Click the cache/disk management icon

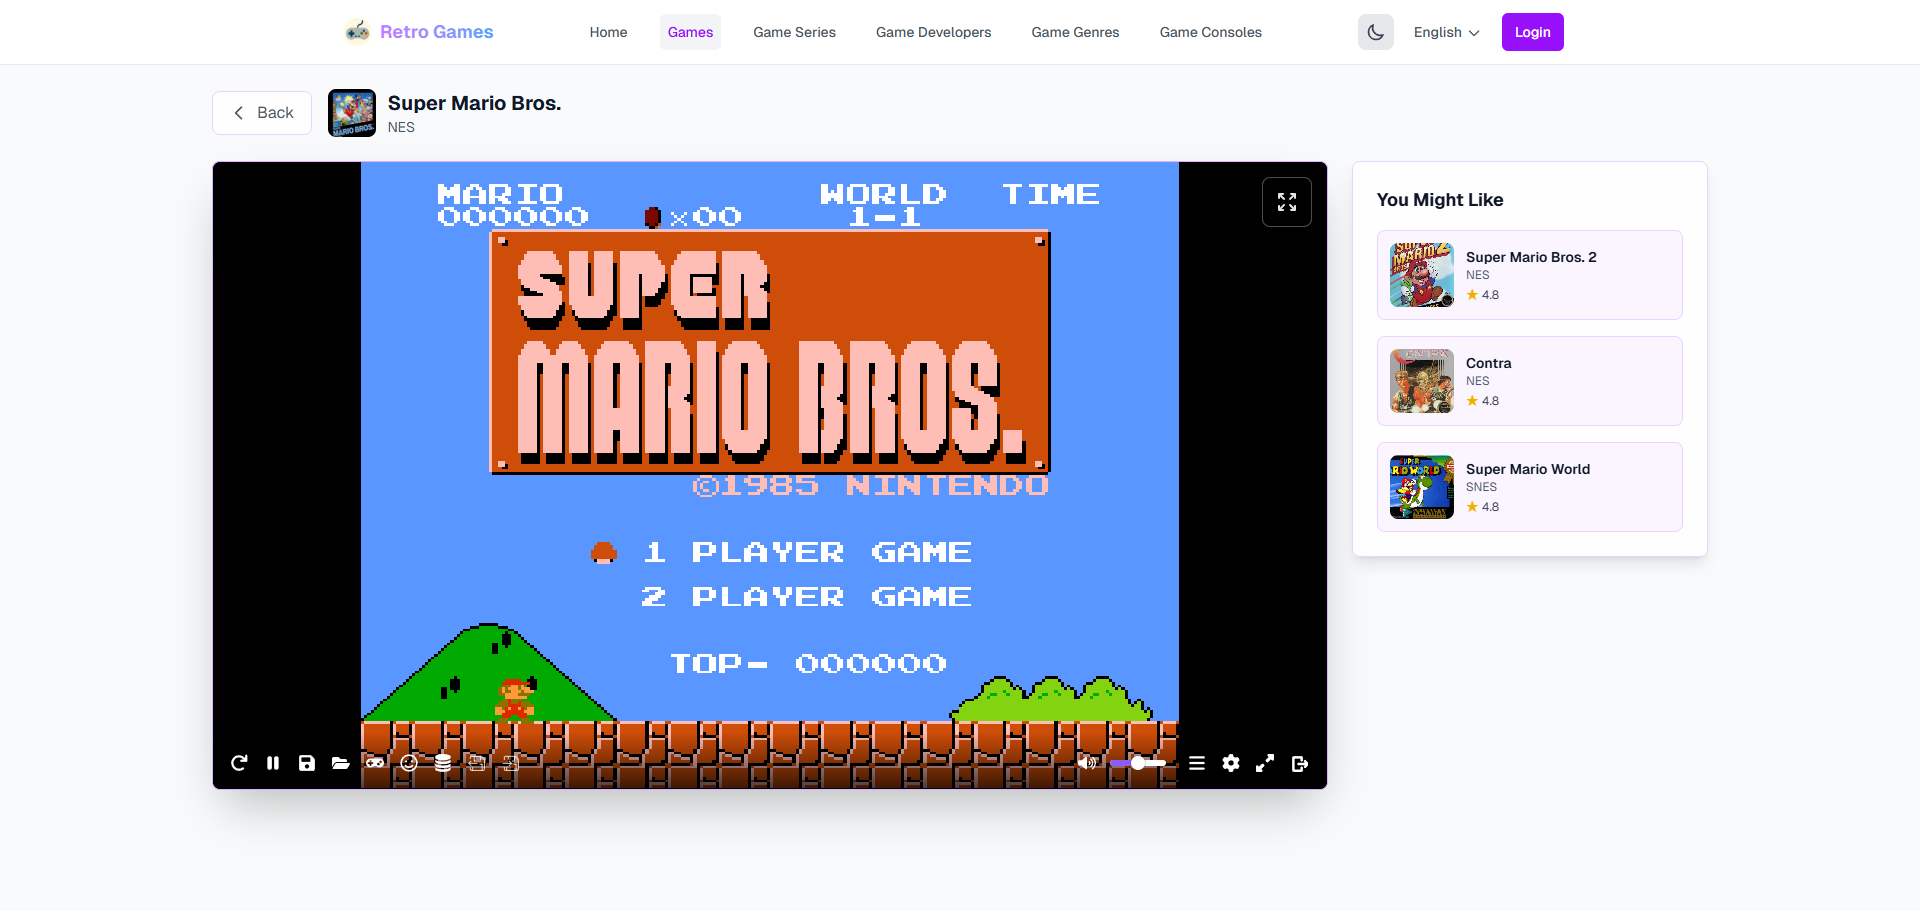click(x=443, y=763)
